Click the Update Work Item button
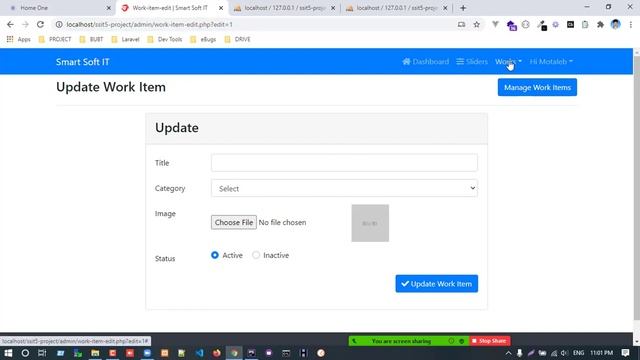The width and height of the screenshot is (640, 360). [436, 284]
